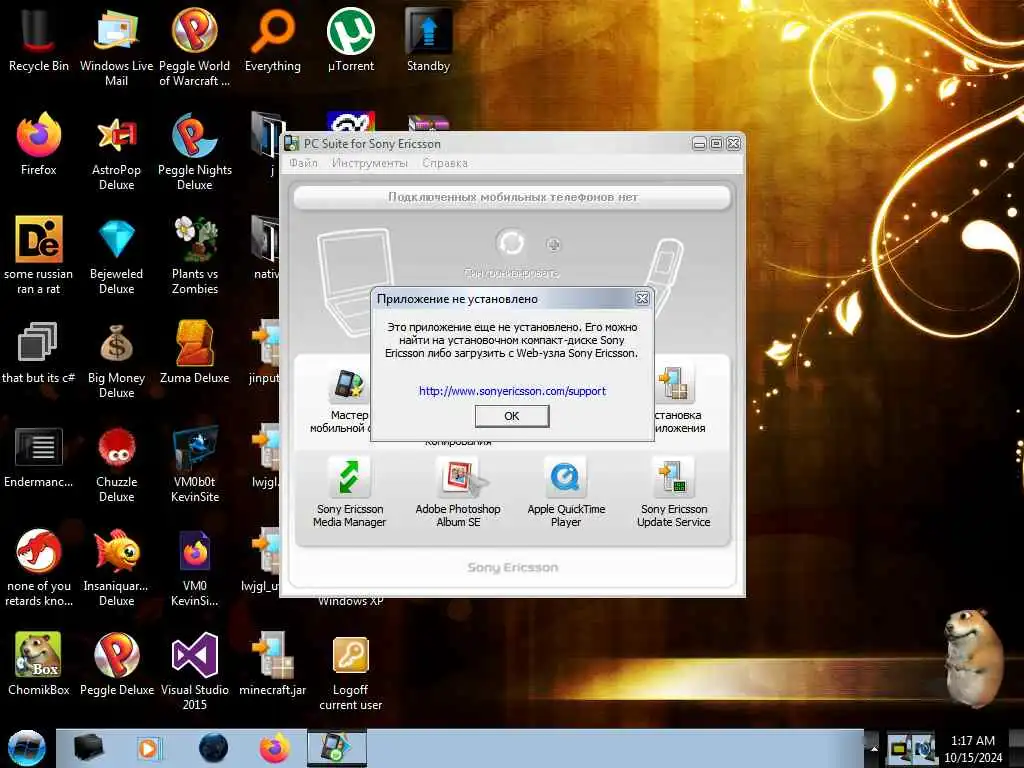
Task: Open the Инструменты menu
Action: click(x=369, y=163)
